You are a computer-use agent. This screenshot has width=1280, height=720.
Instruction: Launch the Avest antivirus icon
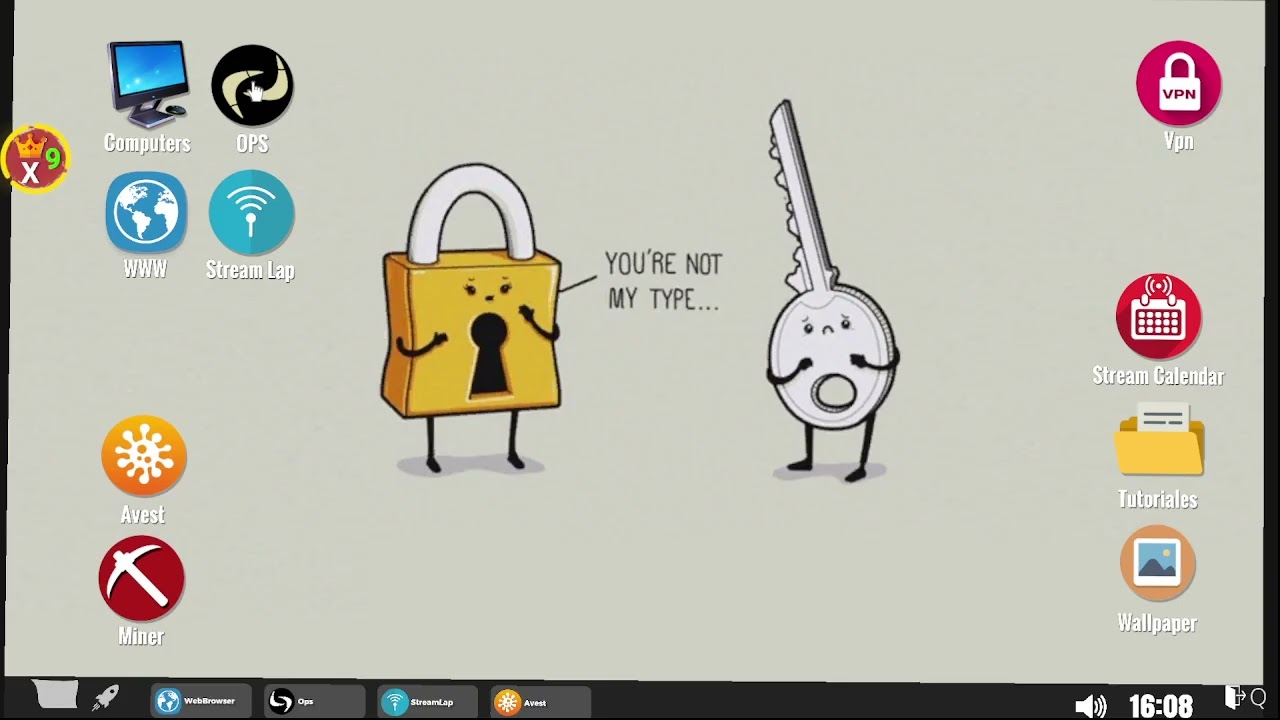coord(144,456)
